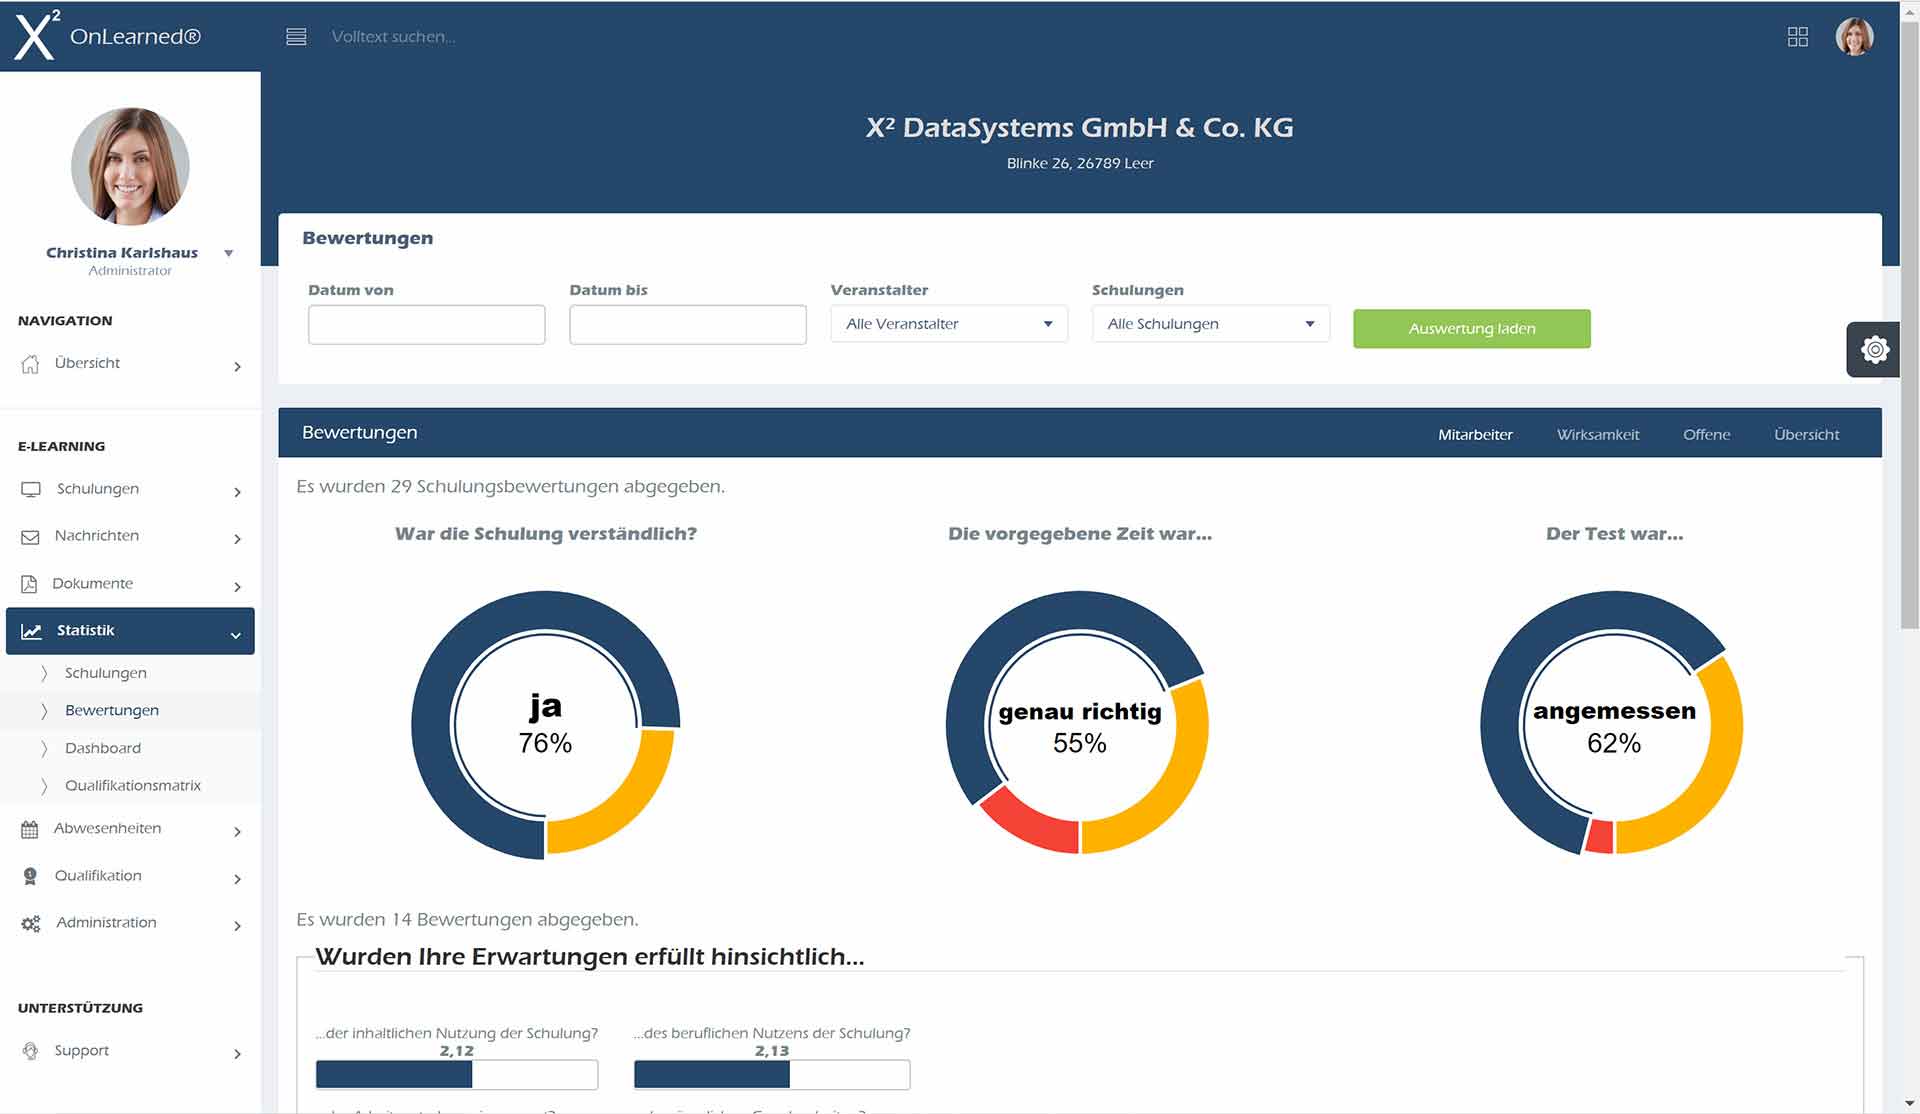Viewport: 1920px width, 1114px height.
Task: Expand the Abwesenheiten chevron
Action: 237,832
